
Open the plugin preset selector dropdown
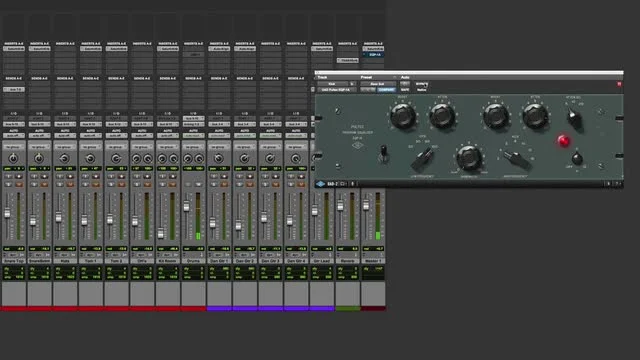378,84
